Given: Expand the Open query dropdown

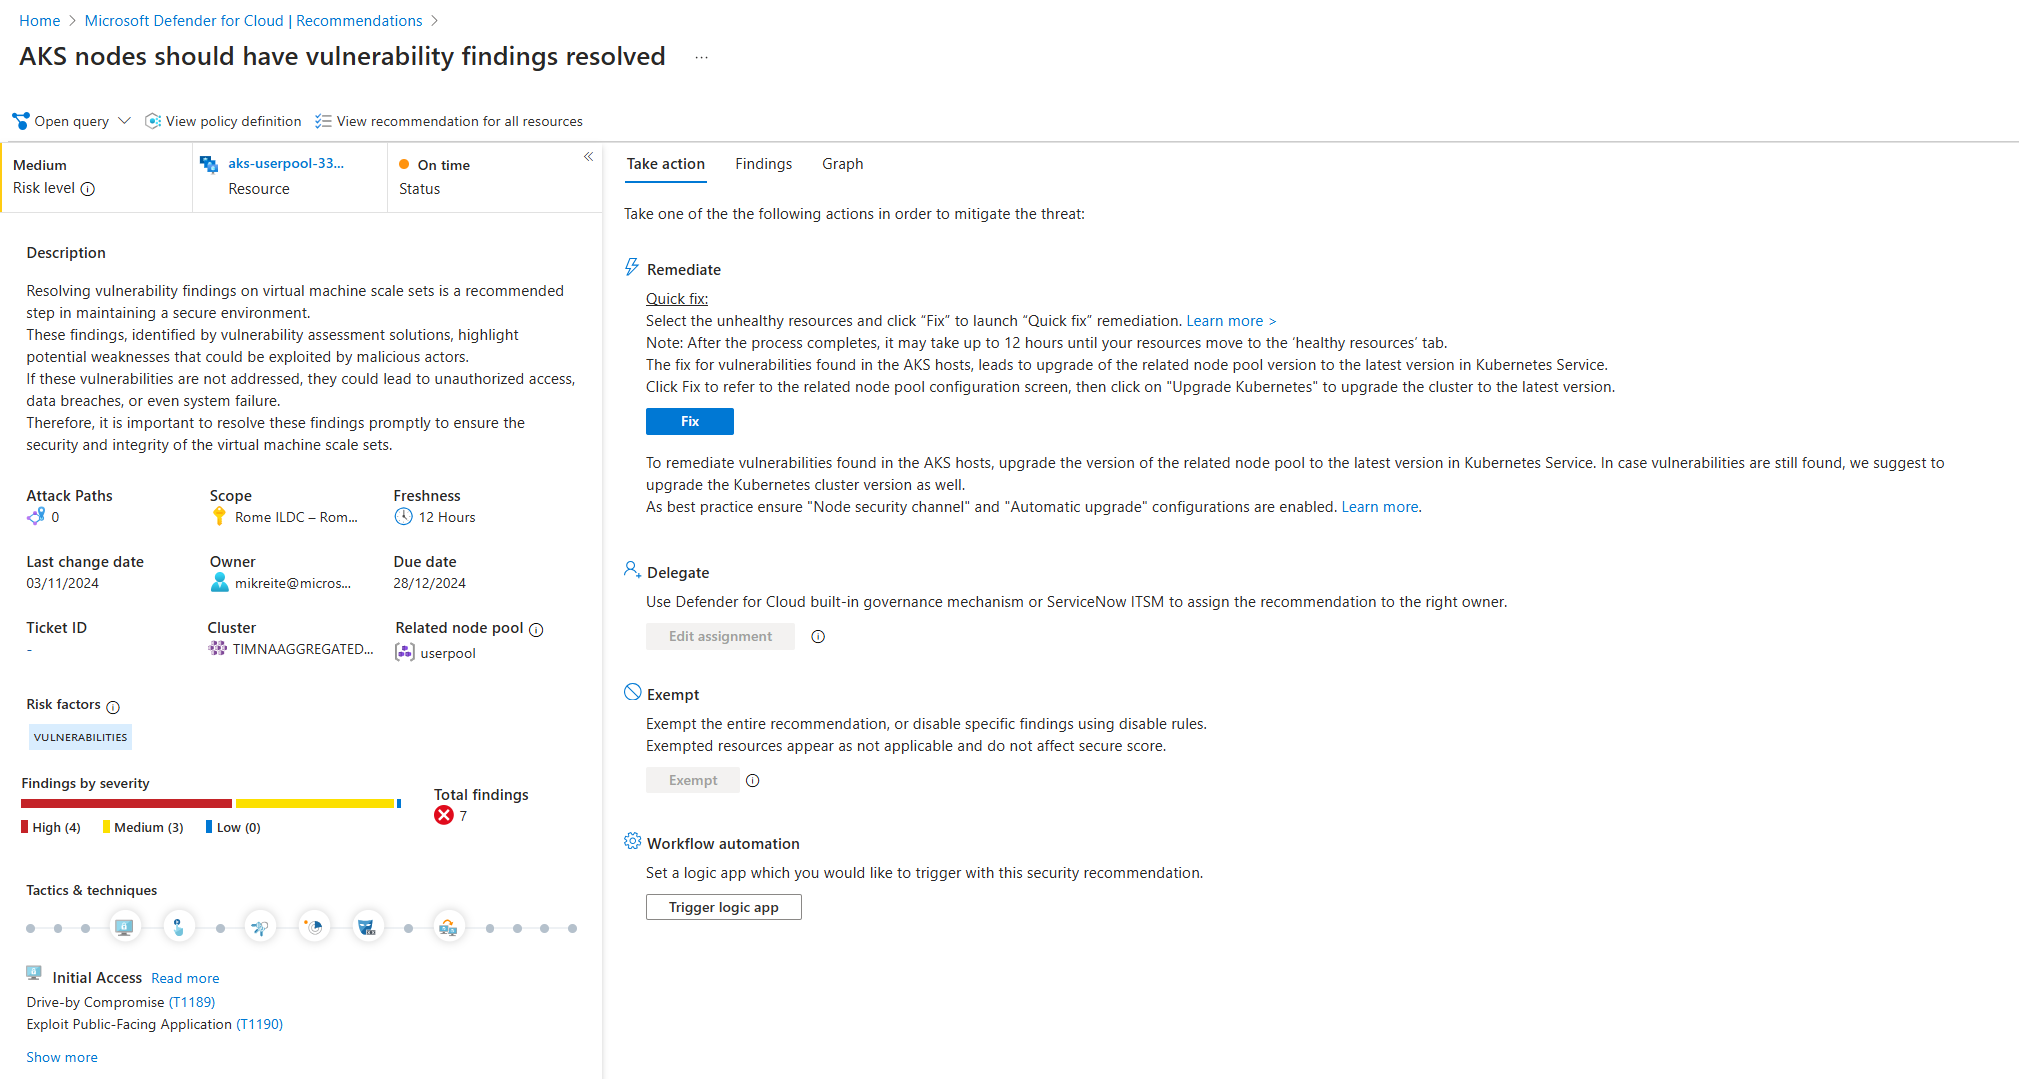Looking at the screenshot, I should (124, 121).
